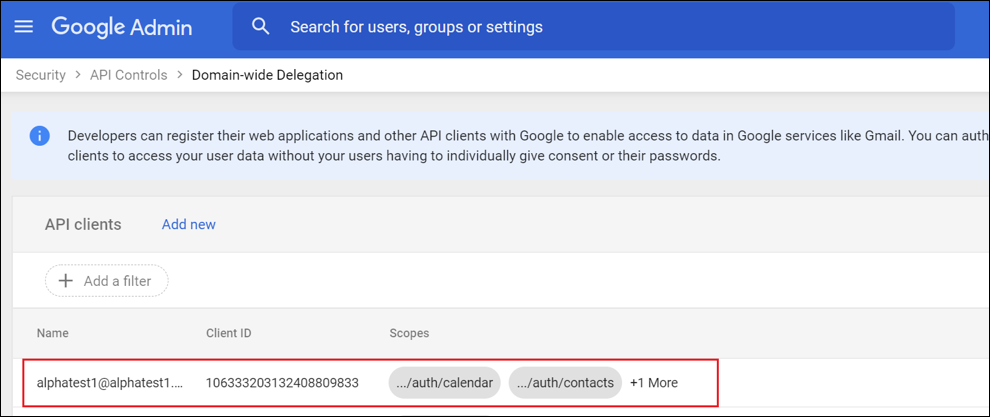Select the Domain-wide Delegation breadcrumb

coord(267,75)
